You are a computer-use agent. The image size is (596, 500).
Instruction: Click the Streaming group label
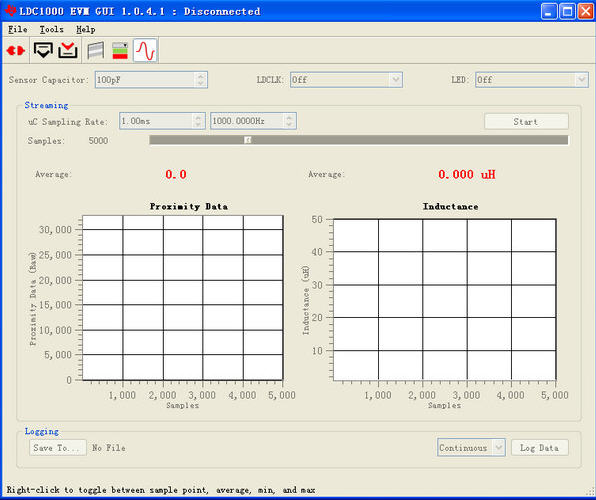click(x=46, y=105)
